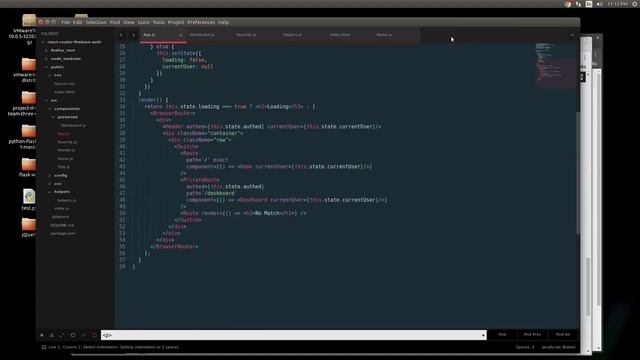Collapse the src folder
Viewport: 640px width, 360px height.
(x=47, y=100)
